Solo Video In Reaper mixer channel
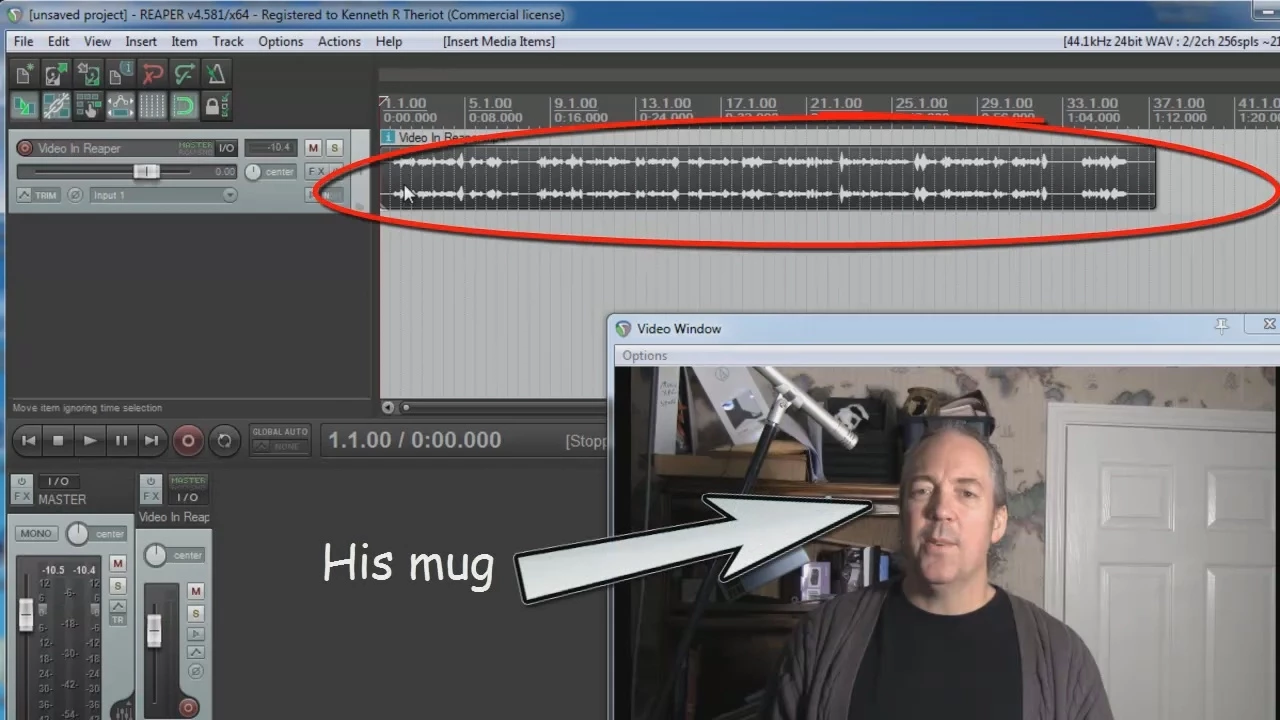The width and height of the screenshot is (1280, 720). [x=196, y=612]
